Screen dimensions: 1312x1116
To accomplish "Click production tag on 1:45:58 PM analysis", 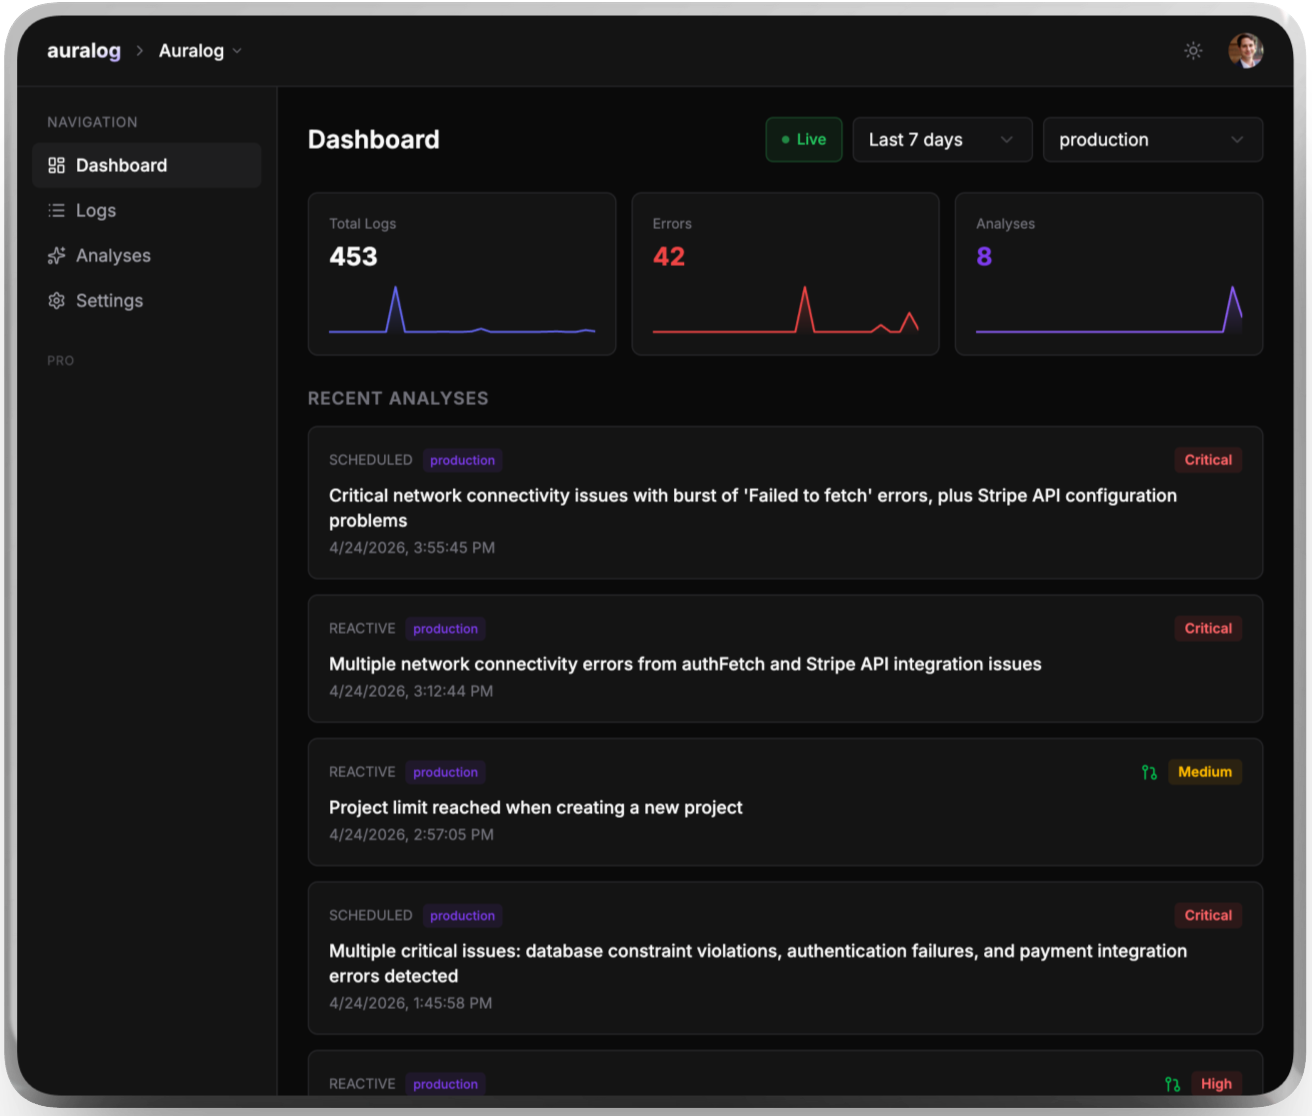I will (x=462, y=916).
